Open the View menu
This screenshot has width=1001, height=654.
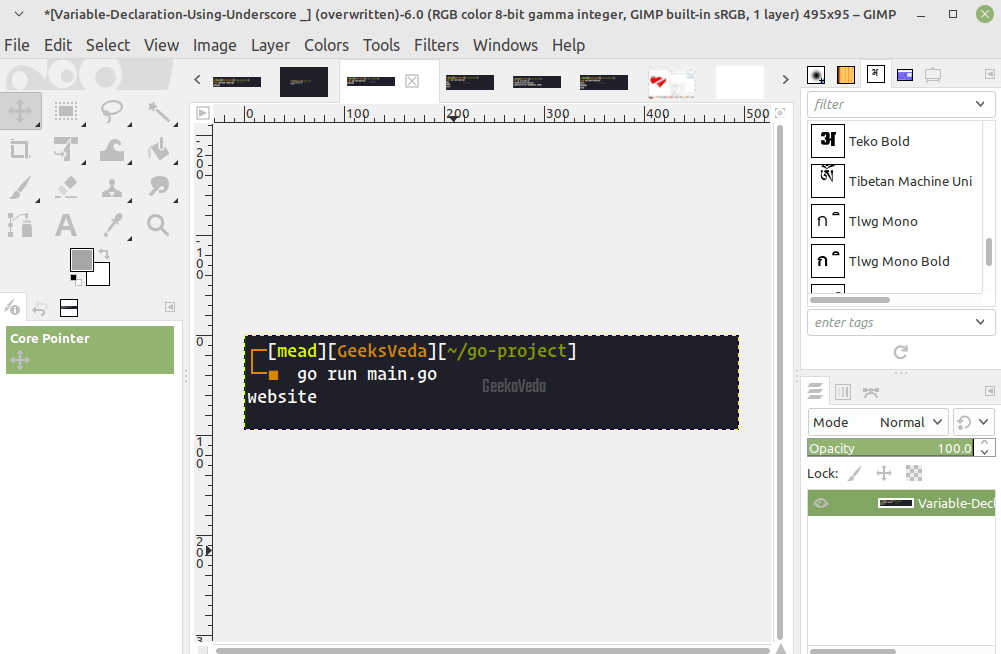(x=161, y=45)
